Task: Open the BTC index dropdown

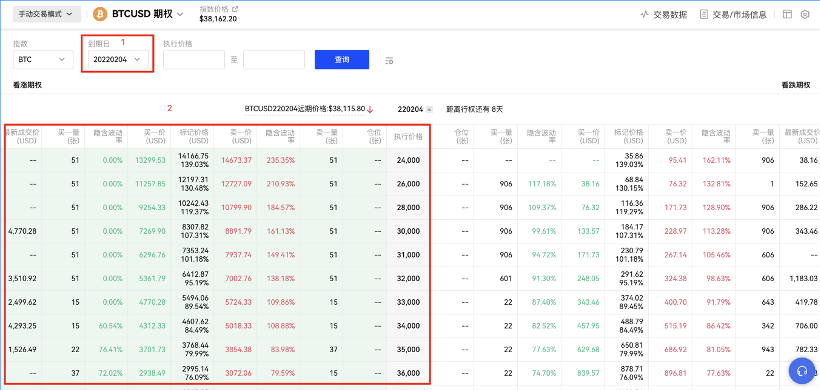Action: [43, 60]
